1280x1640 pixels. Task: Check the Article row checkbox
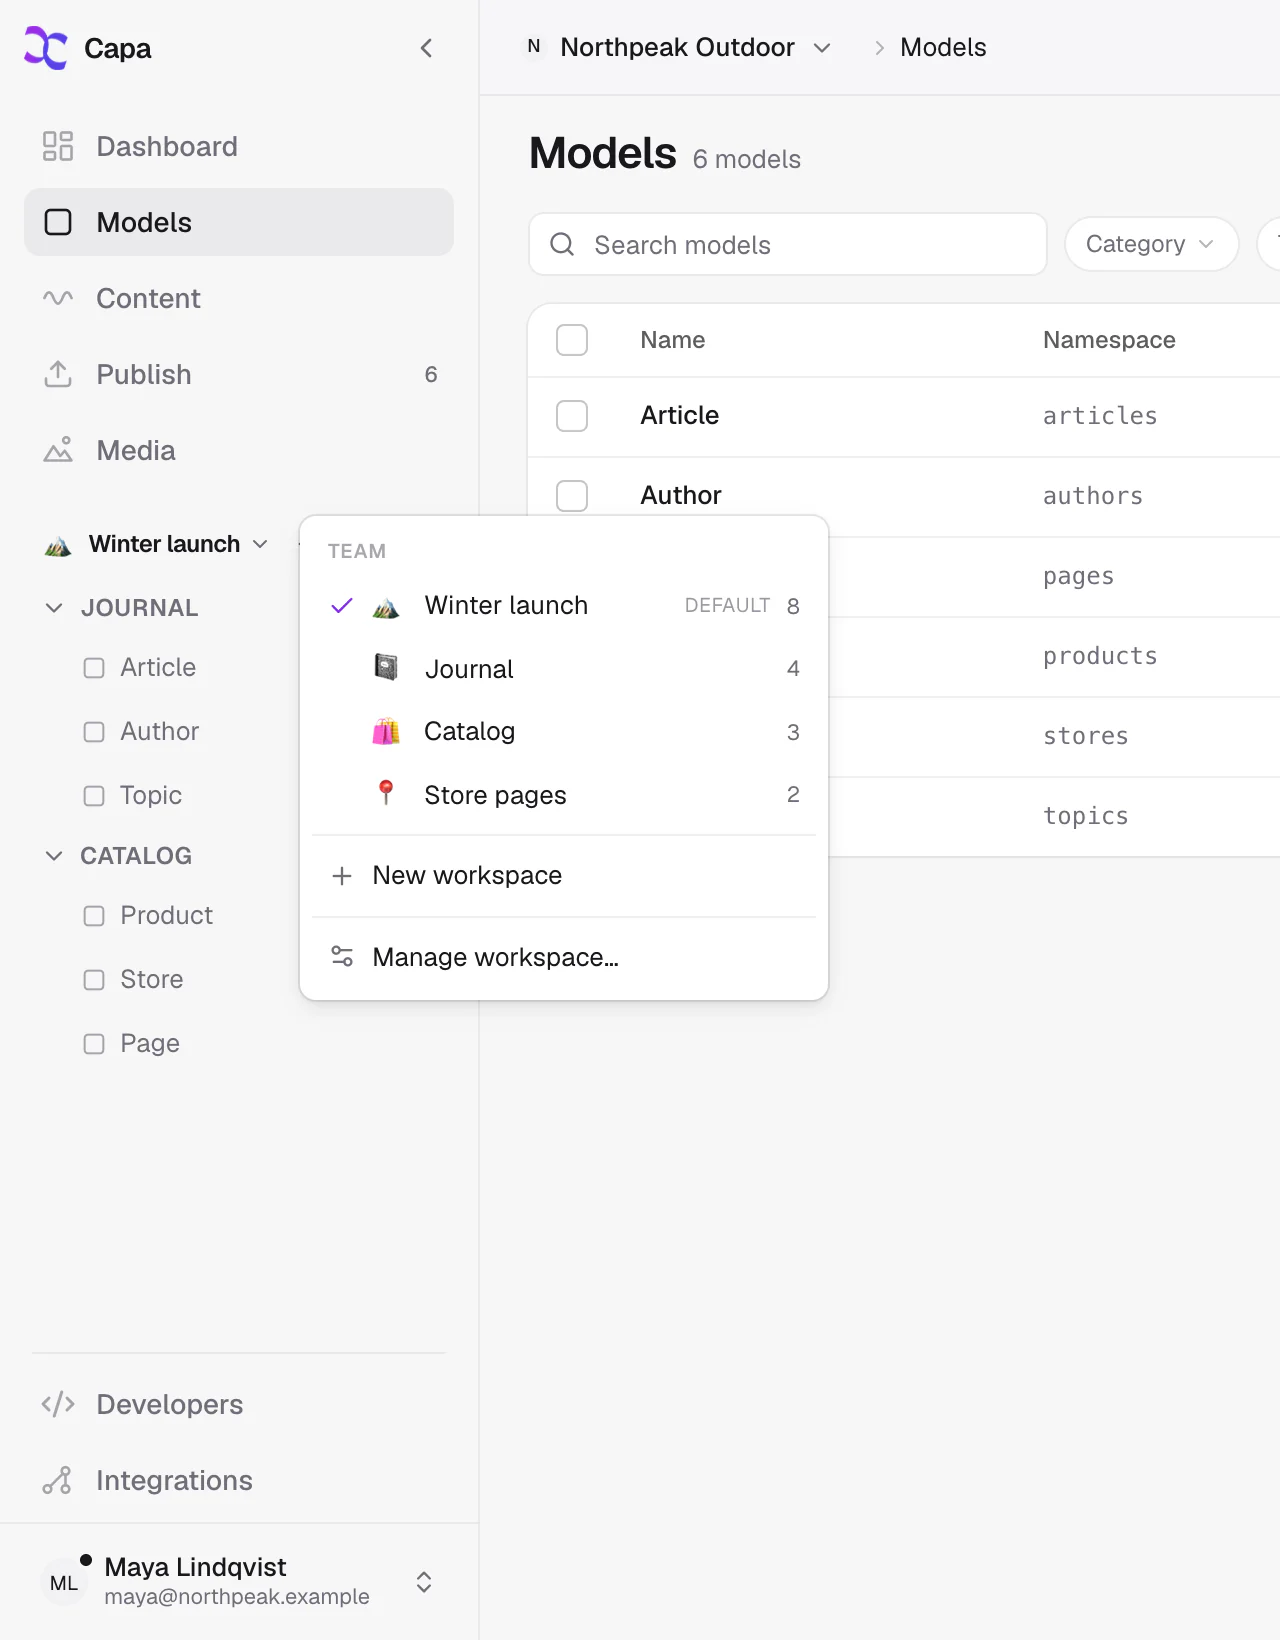572,416
